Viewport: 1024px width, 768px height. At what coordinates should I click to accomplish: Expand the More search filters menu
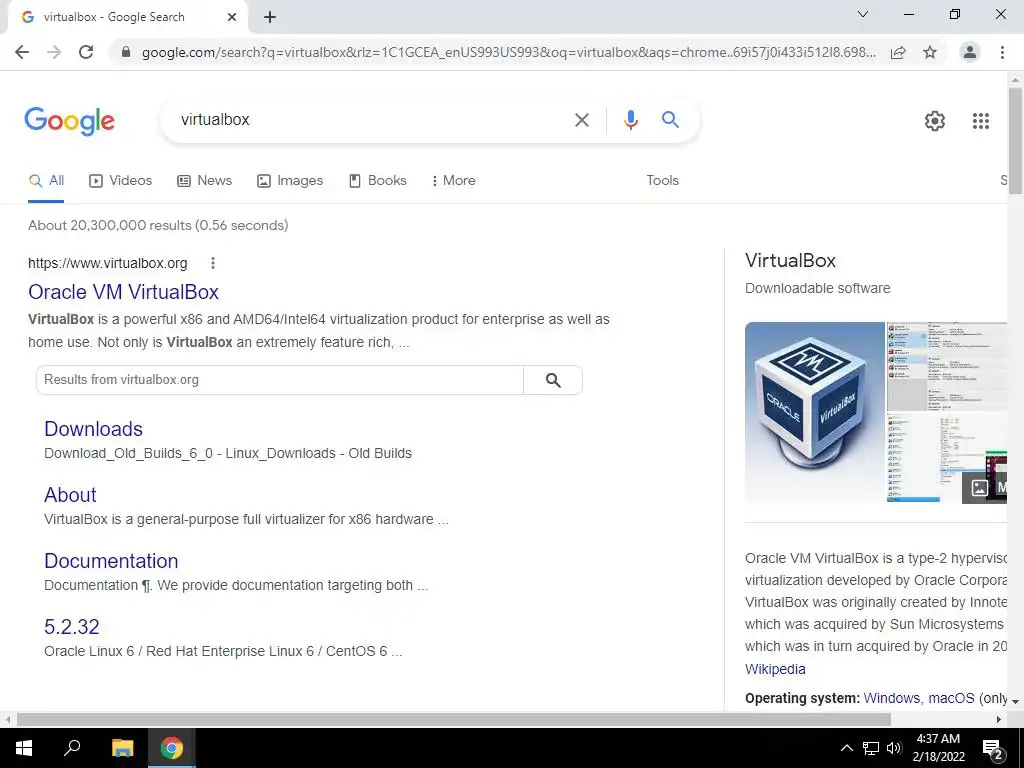click(453, 181)
